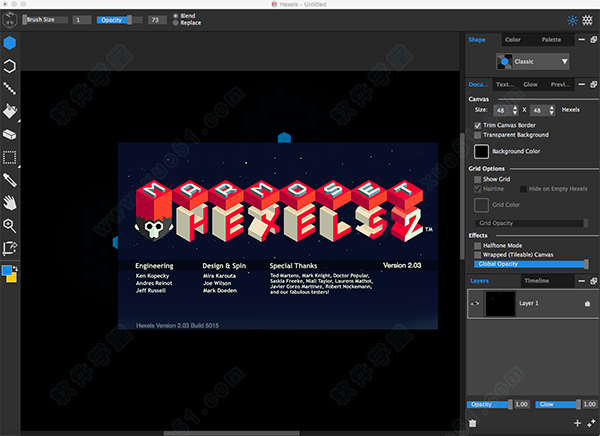Click the blue foreground color swatch

(x=7, y=270)
